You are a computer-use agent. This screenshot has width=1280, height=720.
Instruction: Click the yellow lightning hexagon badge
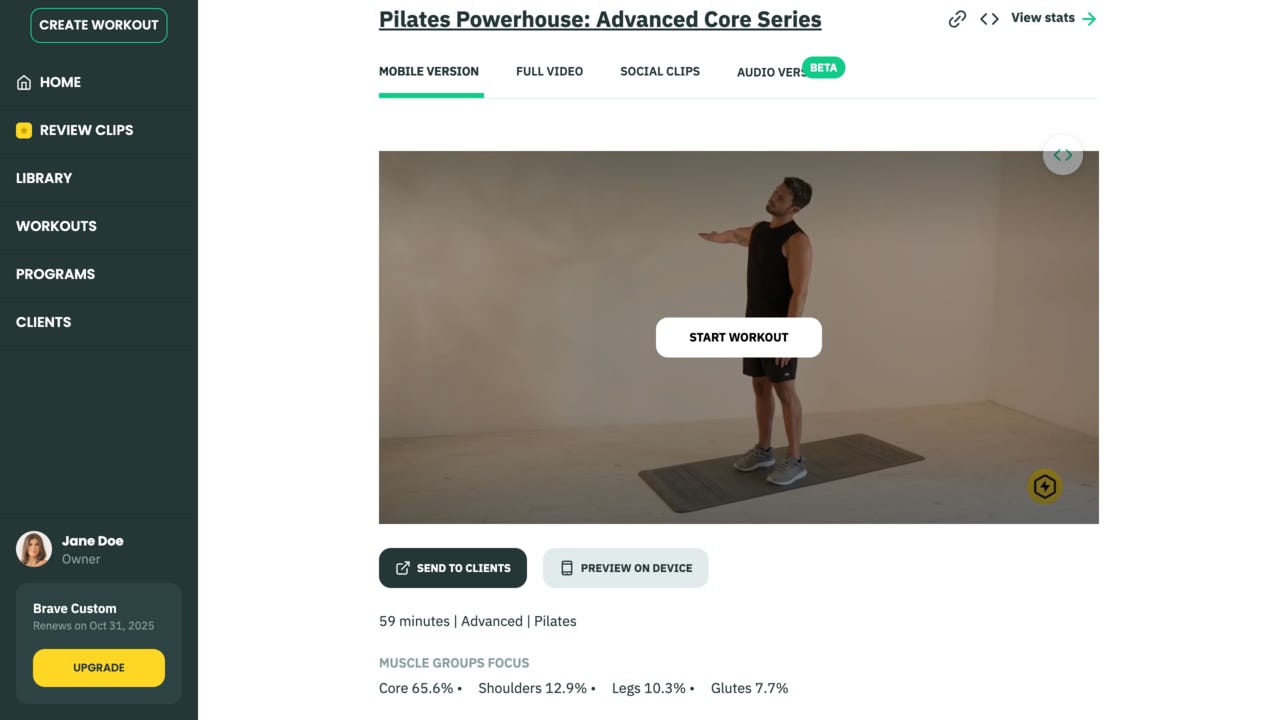[x=1044, y=487]
